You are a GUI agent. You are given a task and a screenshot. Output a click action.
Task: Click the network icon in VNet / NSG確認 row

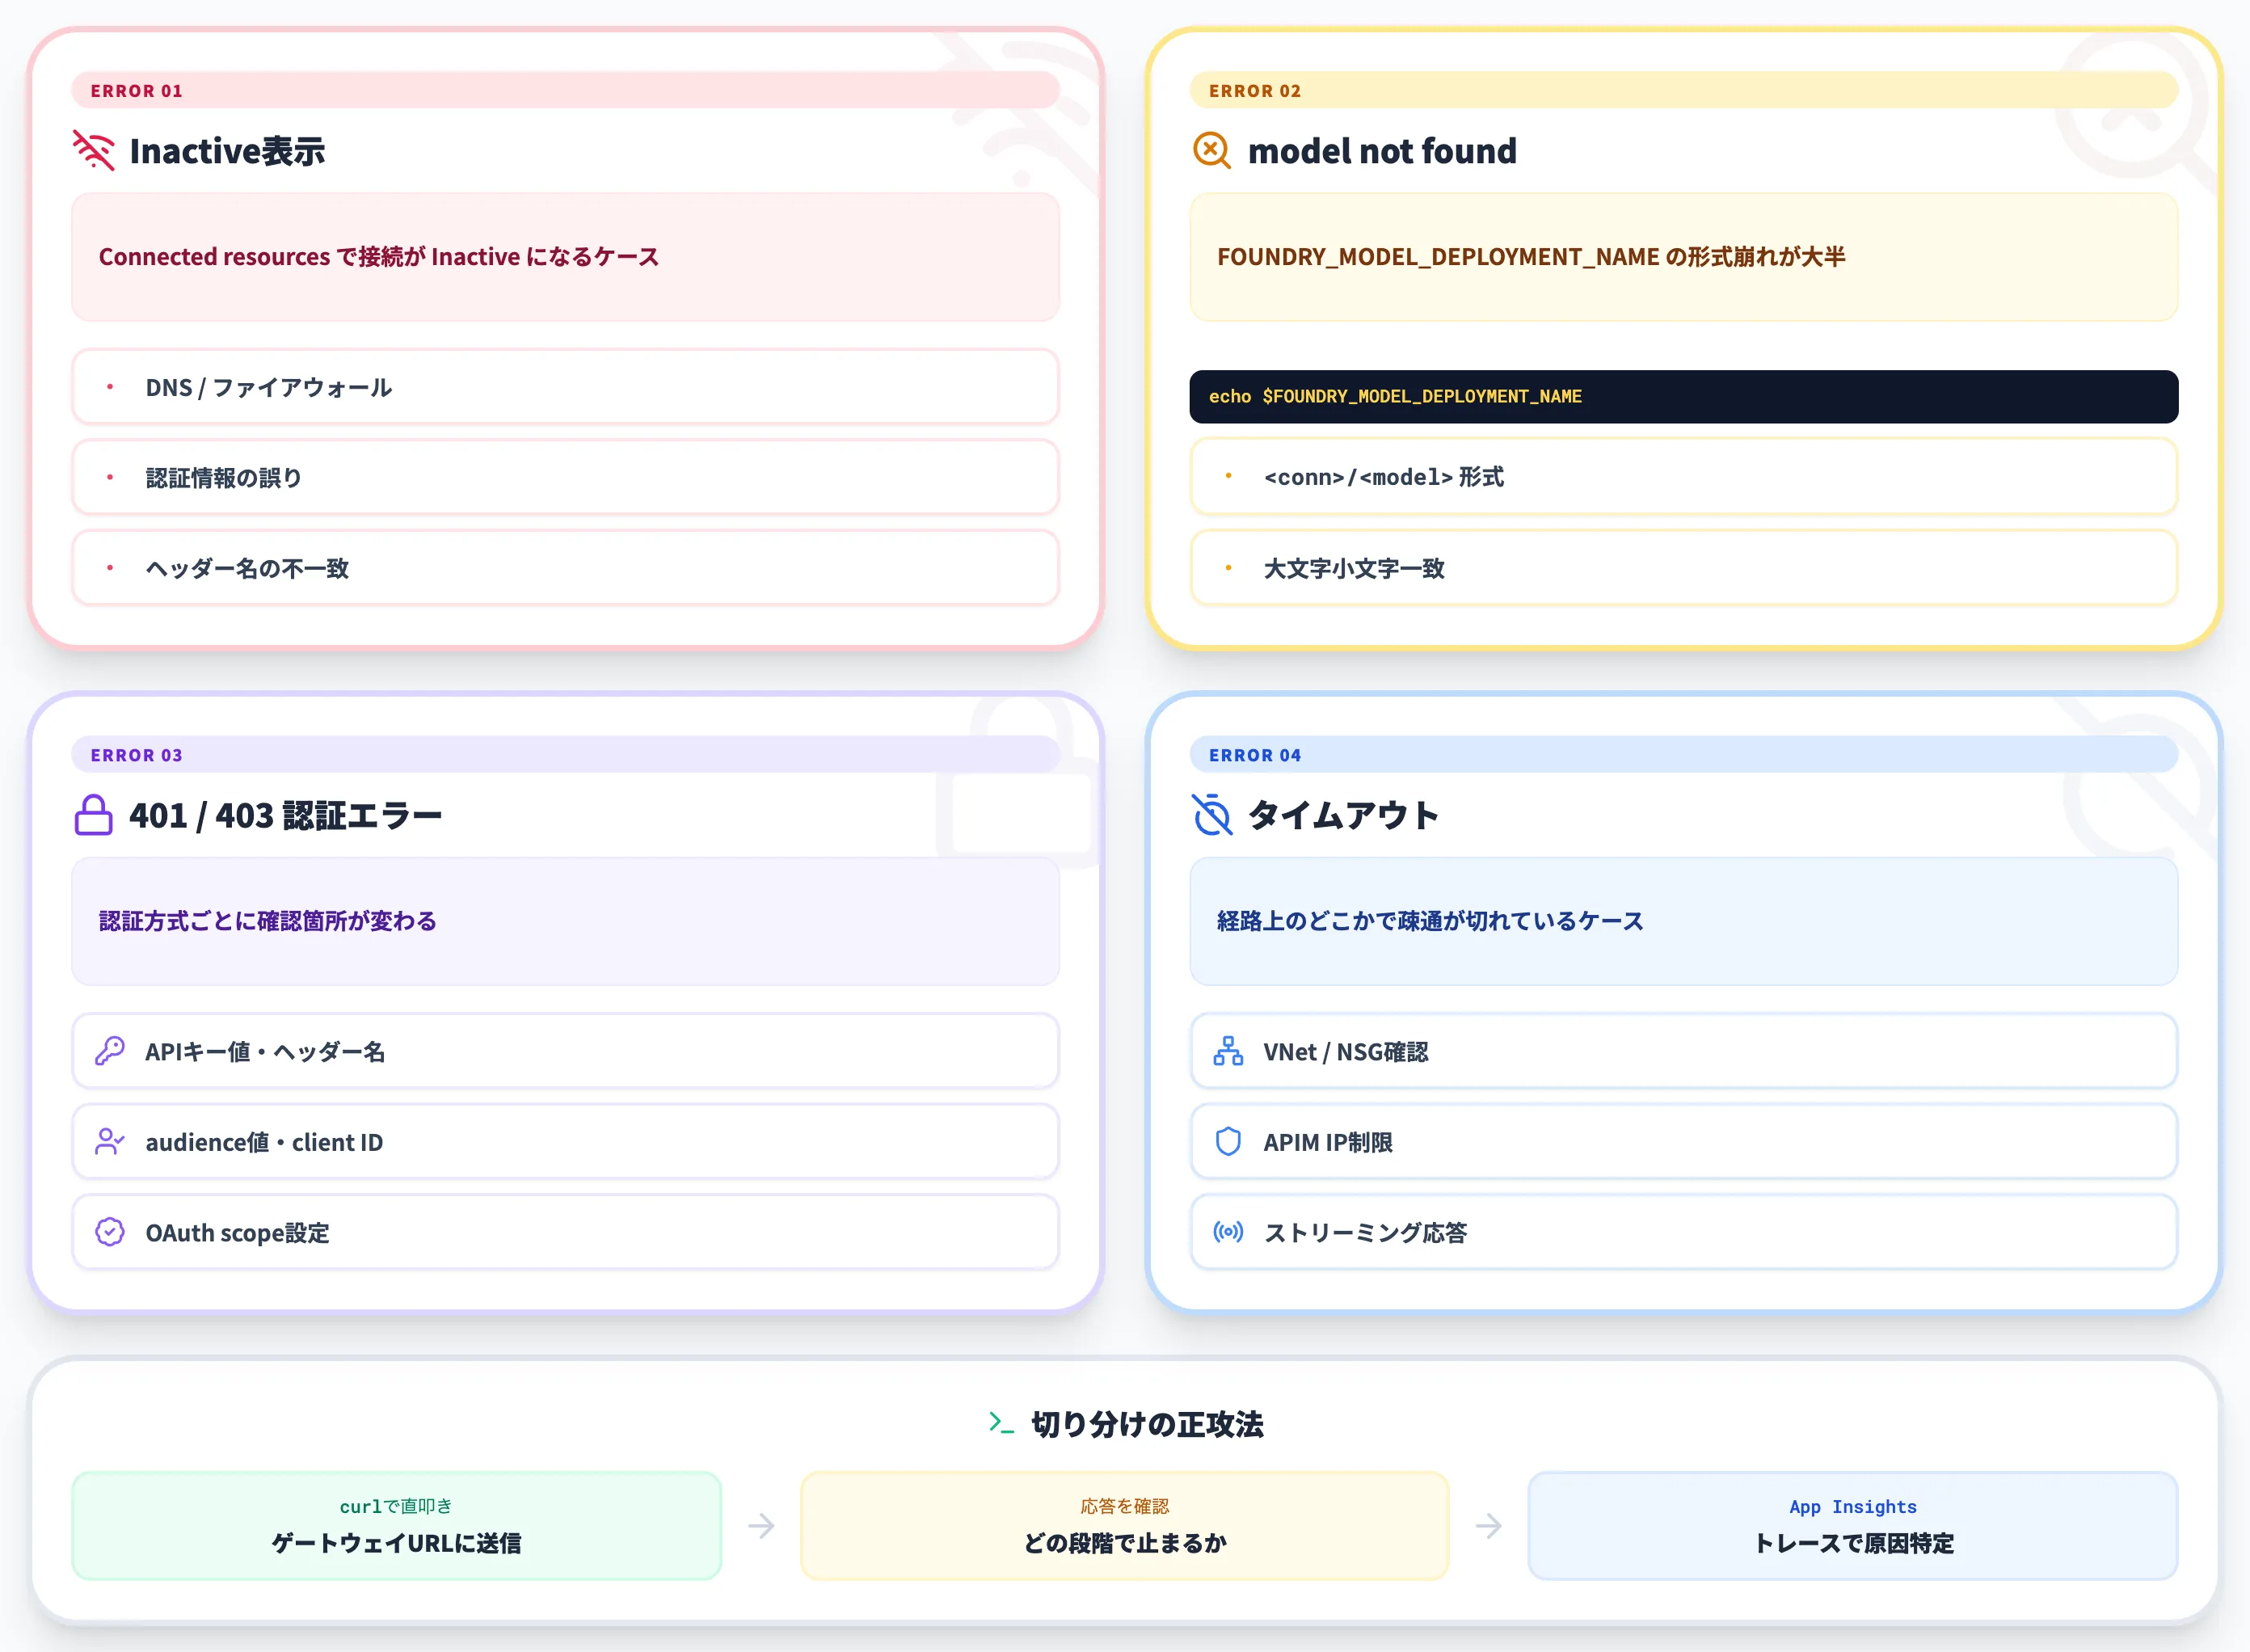coord(1228,1051)
